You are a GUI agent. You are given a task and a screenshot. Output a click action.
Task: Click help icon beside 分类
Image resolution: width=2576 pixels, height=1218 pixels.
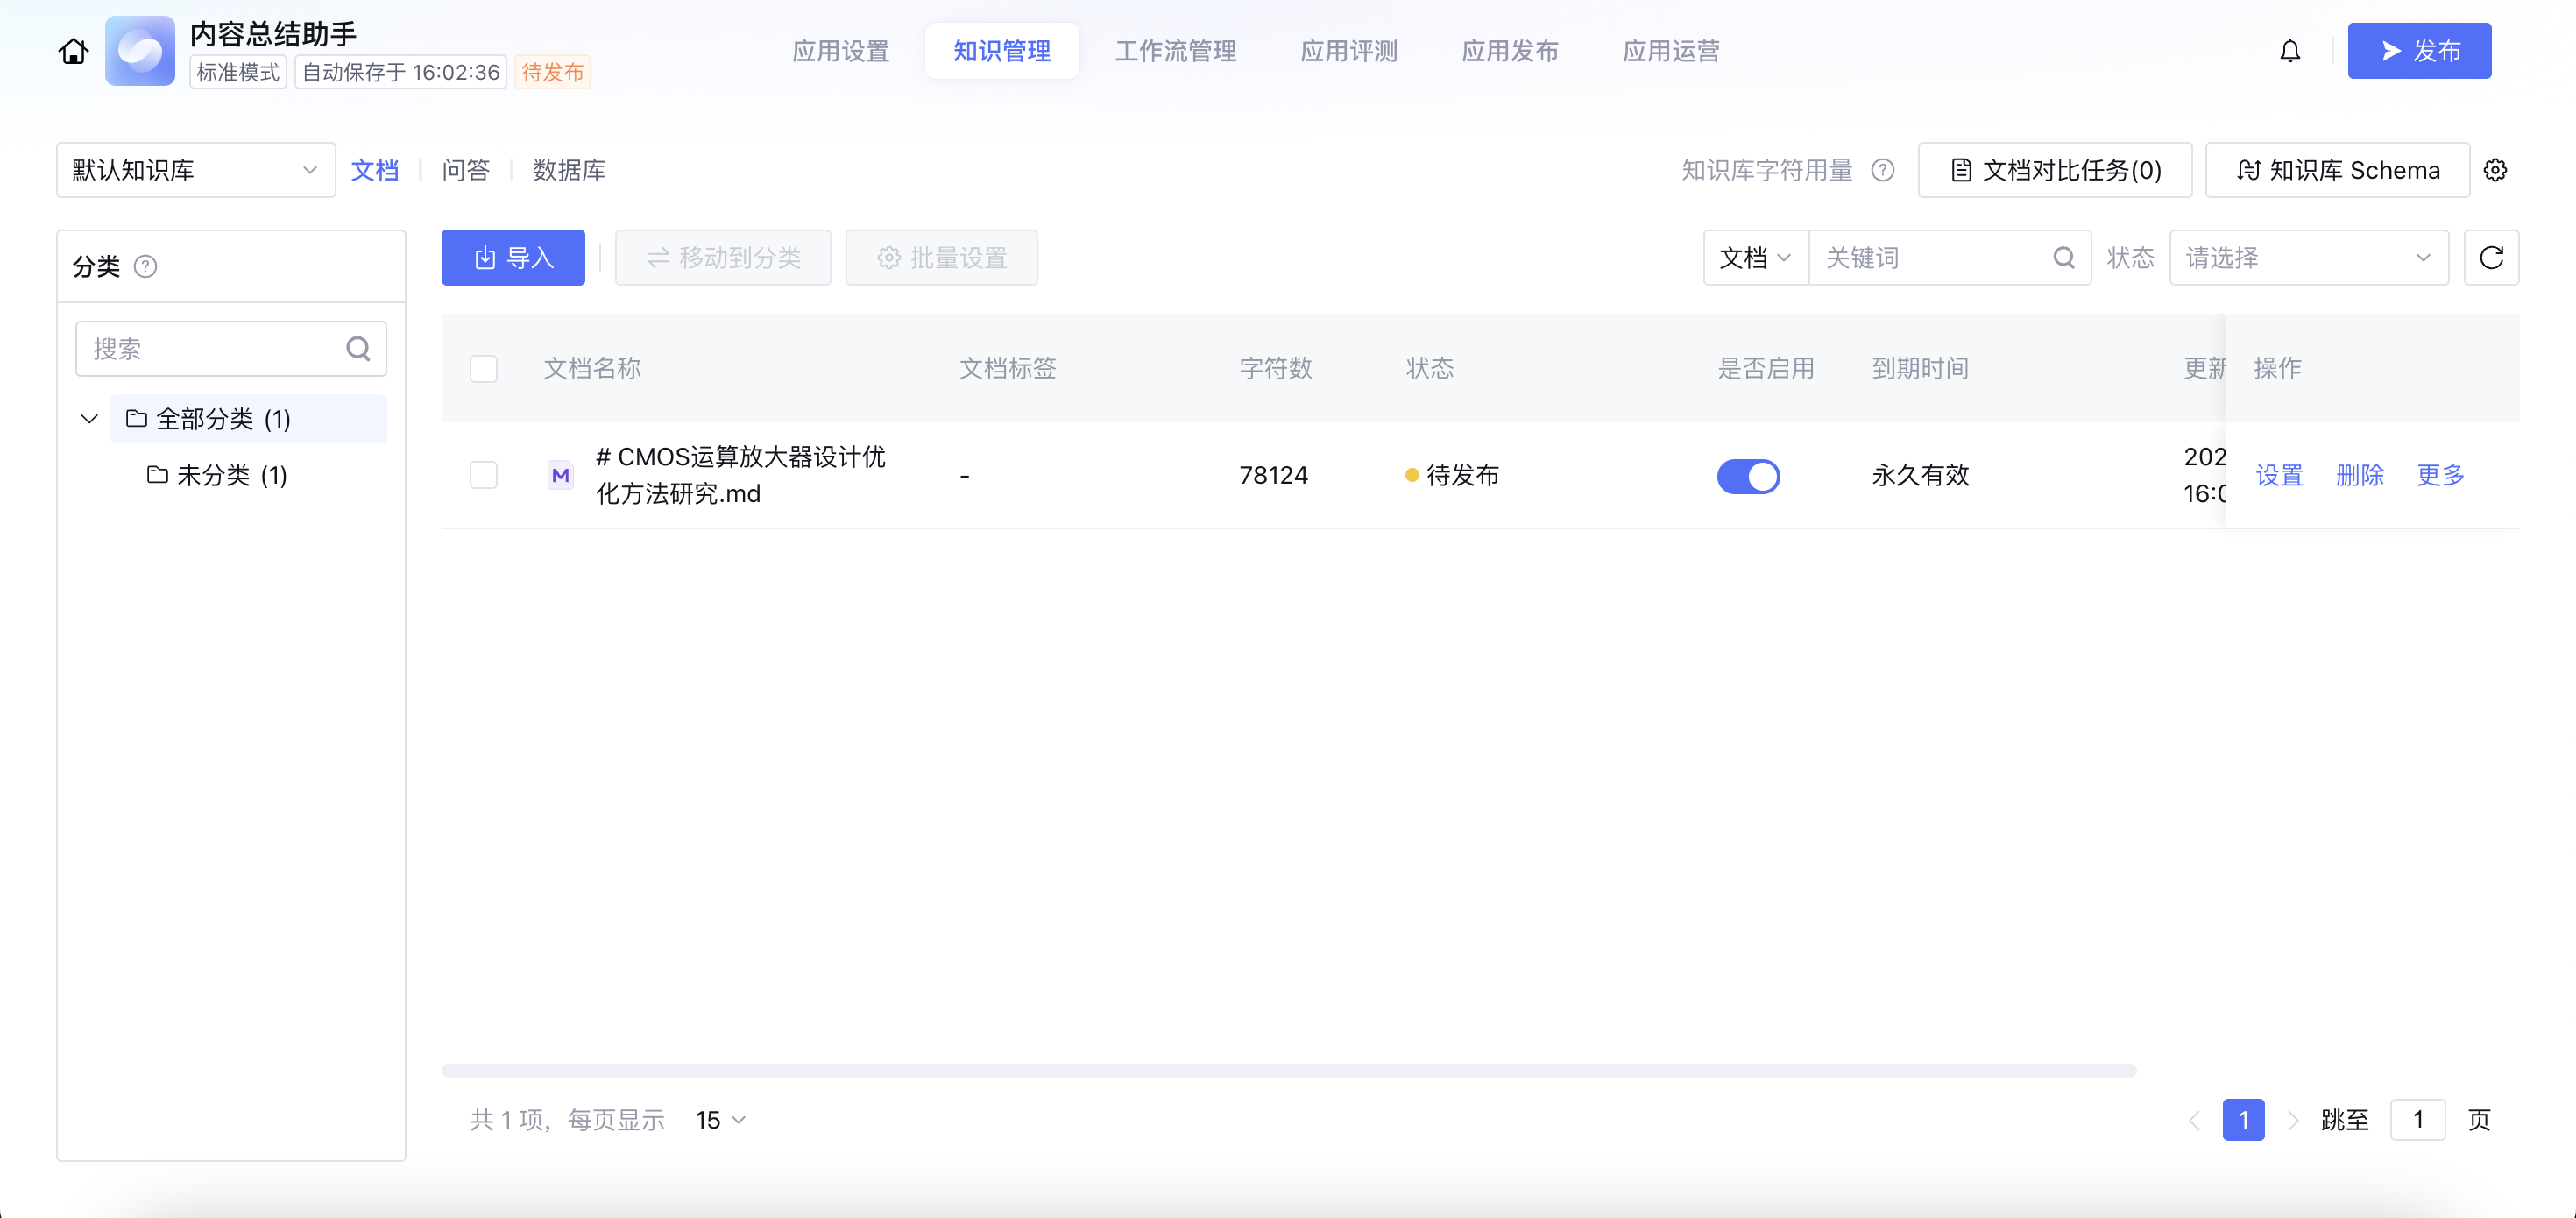[x=145, y=267]
